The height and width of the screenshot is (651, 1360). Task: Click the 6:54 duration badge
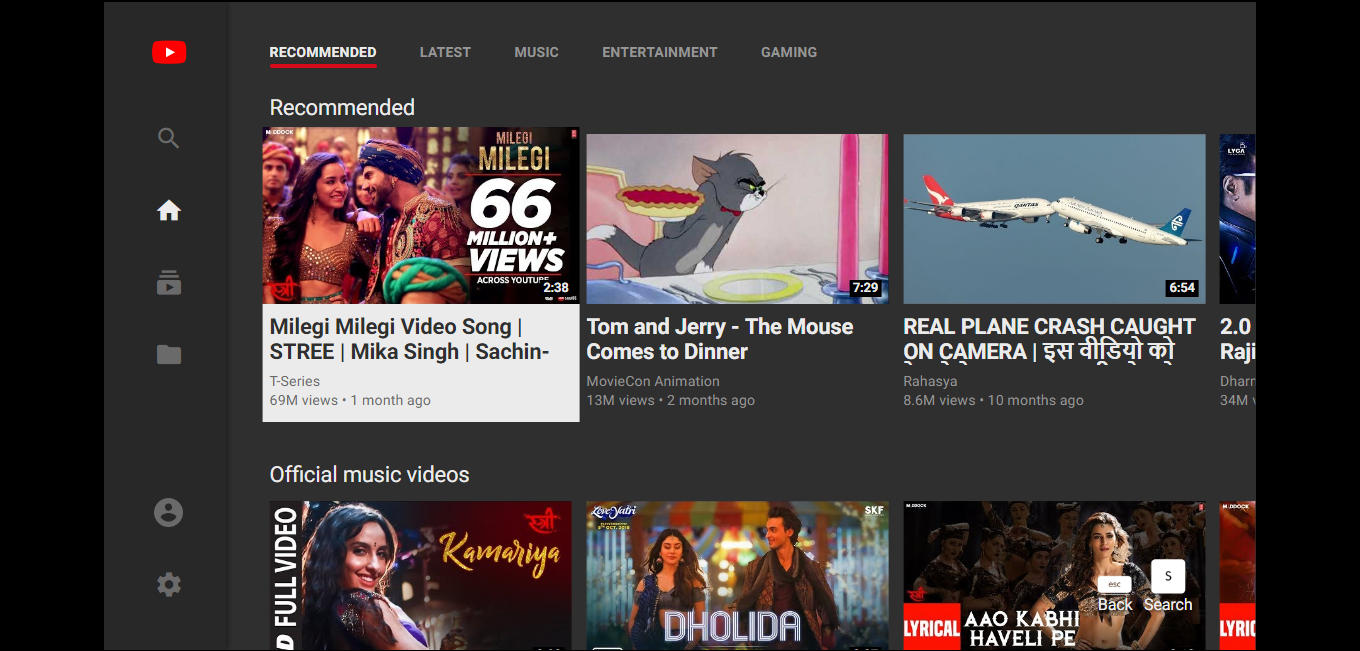pyautogui.click(x=1182, y=288)
